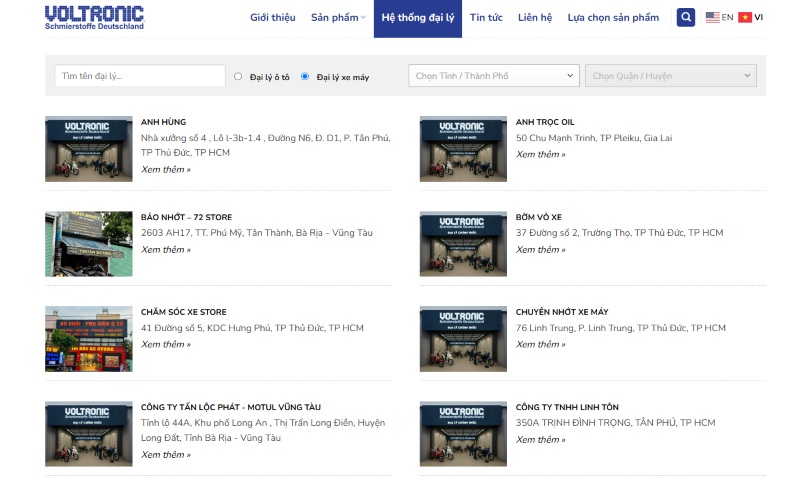This screenshot has height=484, width=800.
Task: Focus the Tìm tên đại lý search field
Action: (x=140, y=76)
